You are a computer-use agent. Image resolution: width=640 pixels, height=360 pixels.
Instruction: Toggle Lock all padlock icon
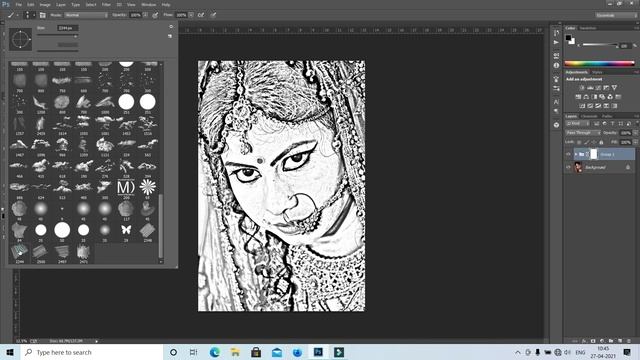(601, 142)
